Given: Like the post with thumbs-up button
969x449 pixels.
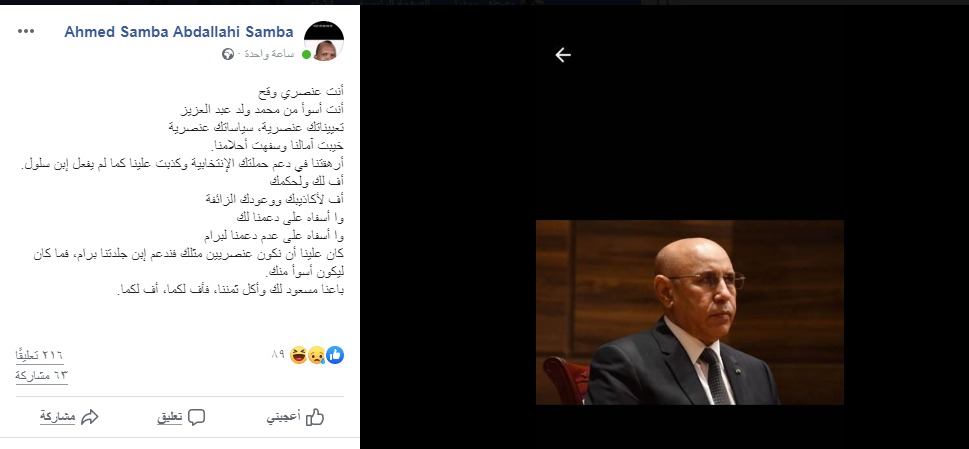Looking at the screenshot, I should tap(295, 417).
